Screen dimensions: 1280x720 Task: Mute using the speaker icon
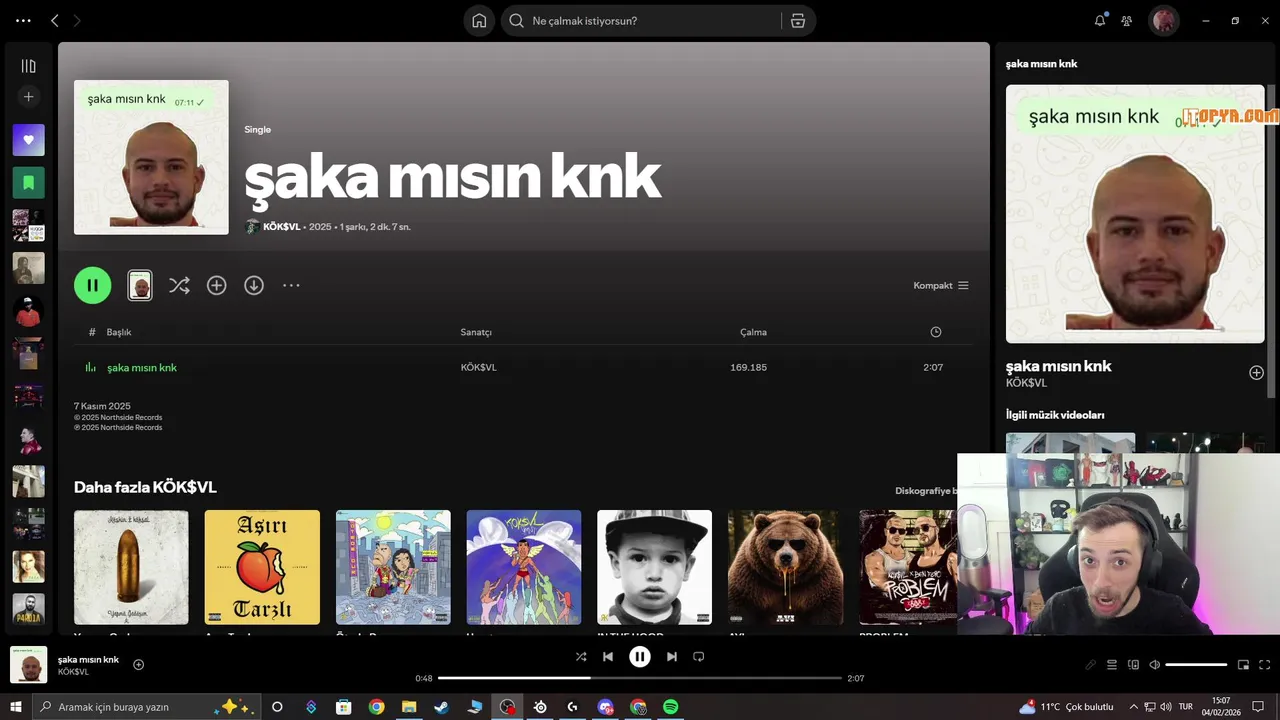pyautogui.click(x=1154, y=665)
